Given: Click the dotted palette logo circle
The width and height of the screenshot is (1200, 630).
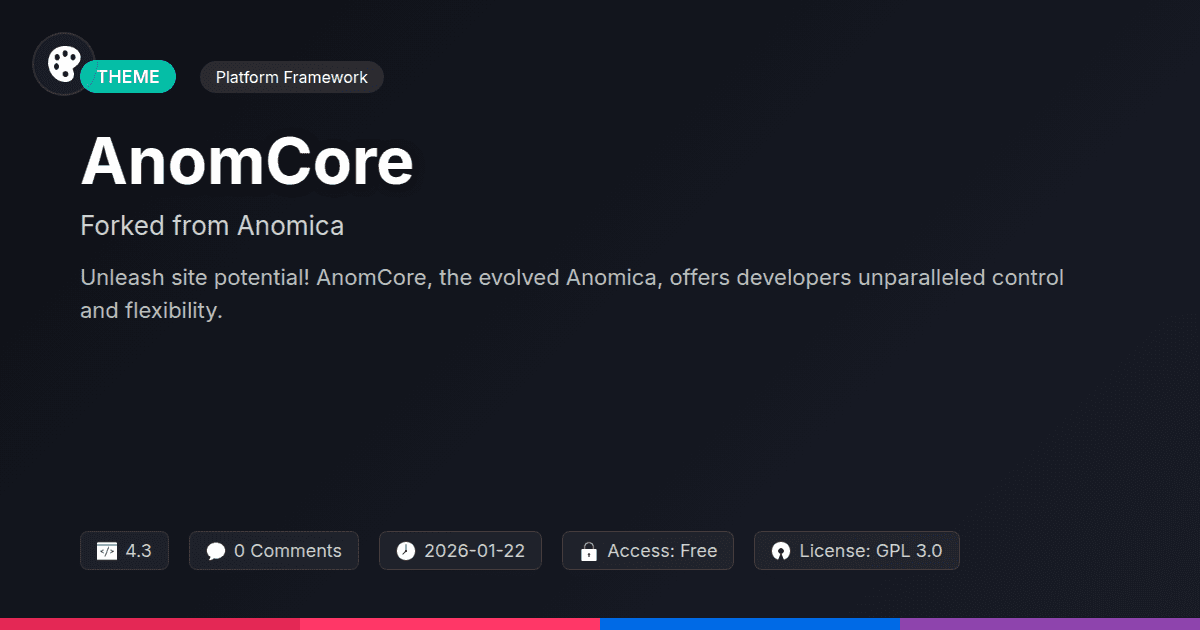Looking at the screenshot, I should click(63, 63).
